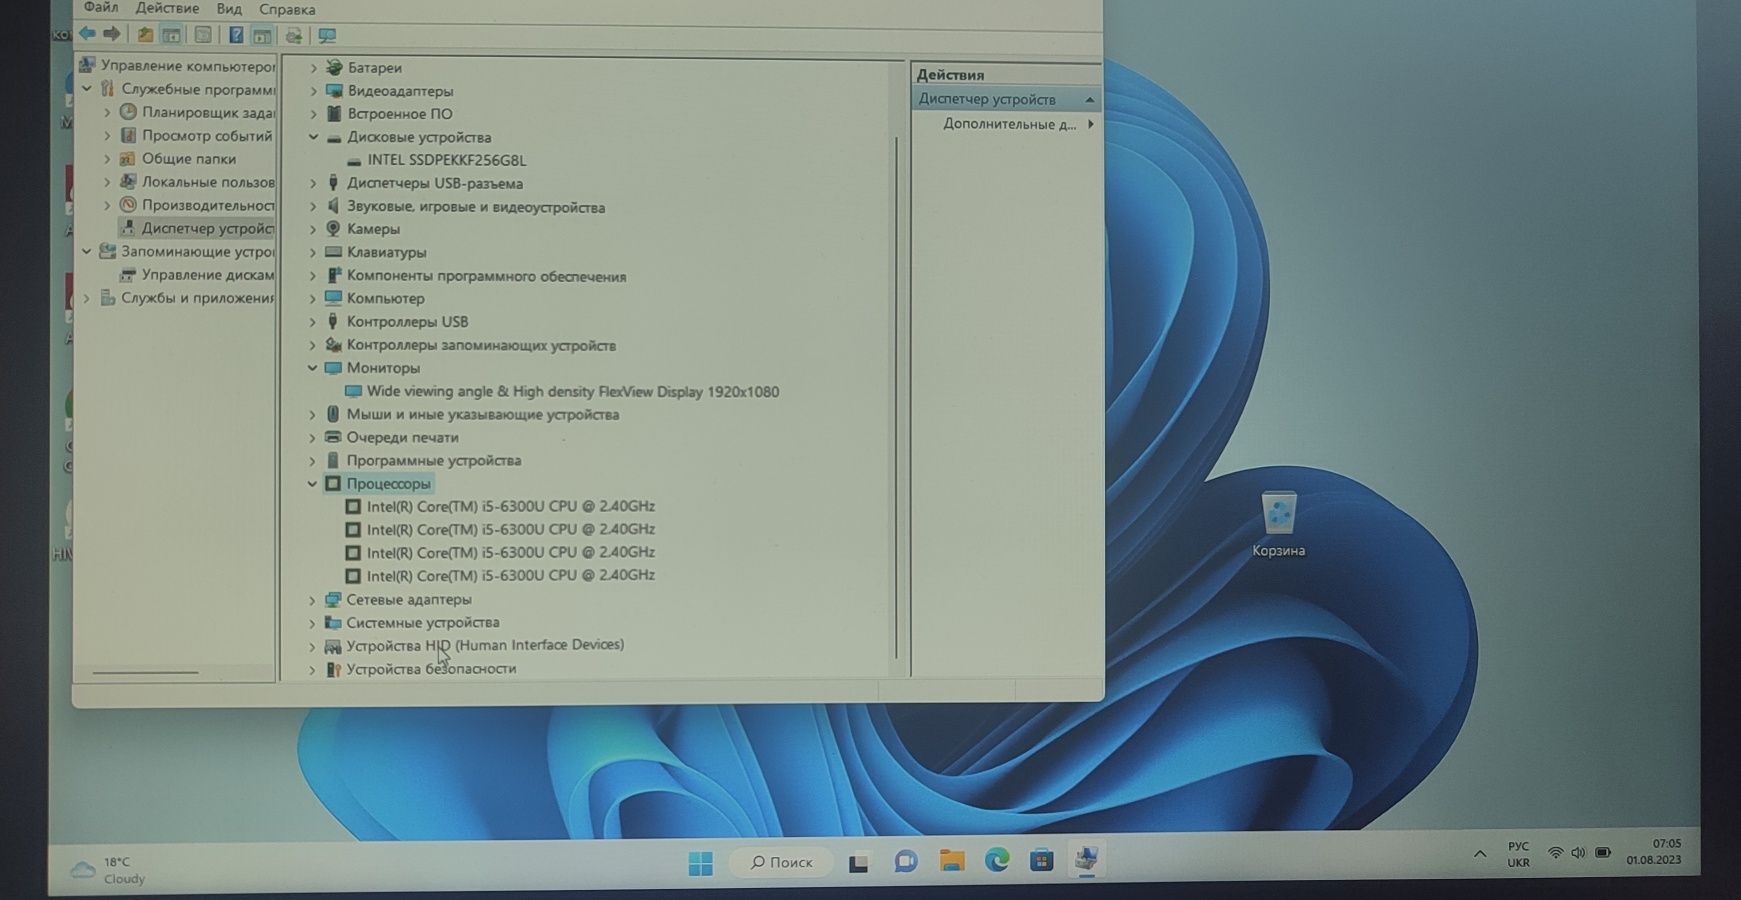Open Microsoft Edge from taskbar
1741x900 pixels.
(997, 860)
